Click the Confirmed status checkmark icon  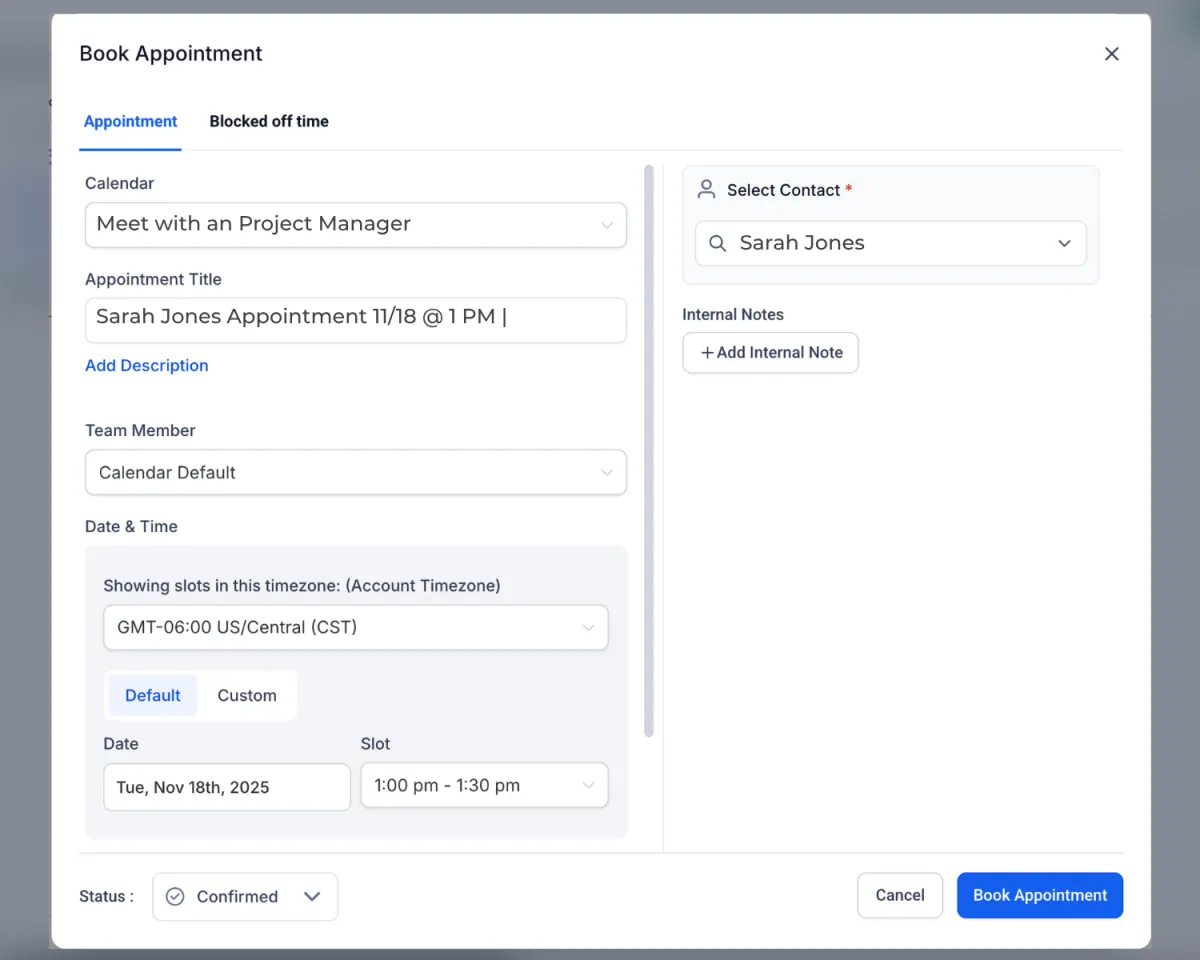pyautogui.click(x=175, y=897)
